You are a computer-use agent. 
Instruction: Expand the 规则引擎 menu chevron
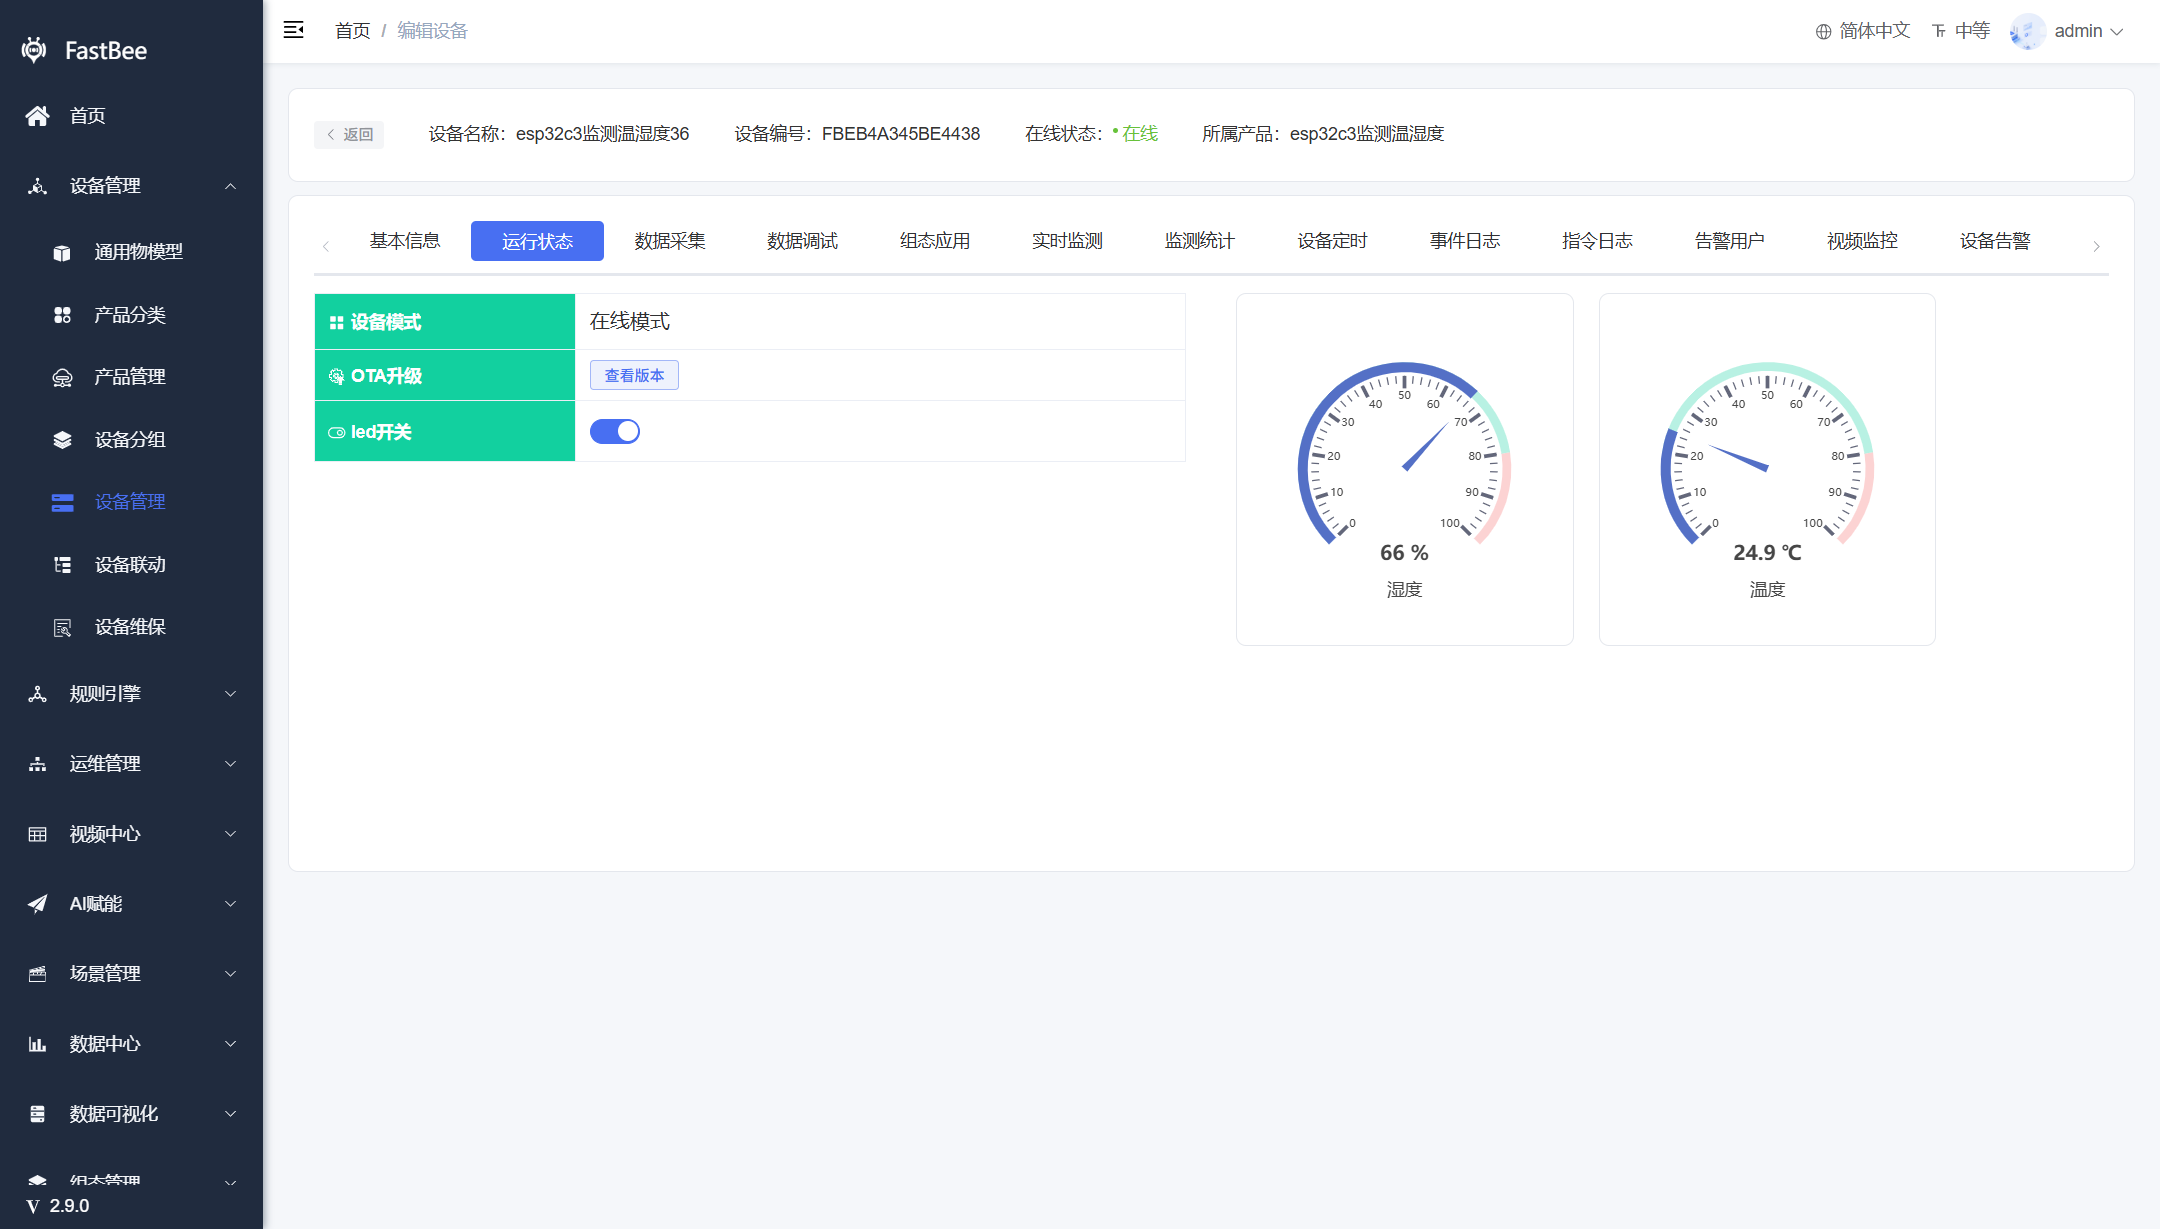click(x=231, y=694)
